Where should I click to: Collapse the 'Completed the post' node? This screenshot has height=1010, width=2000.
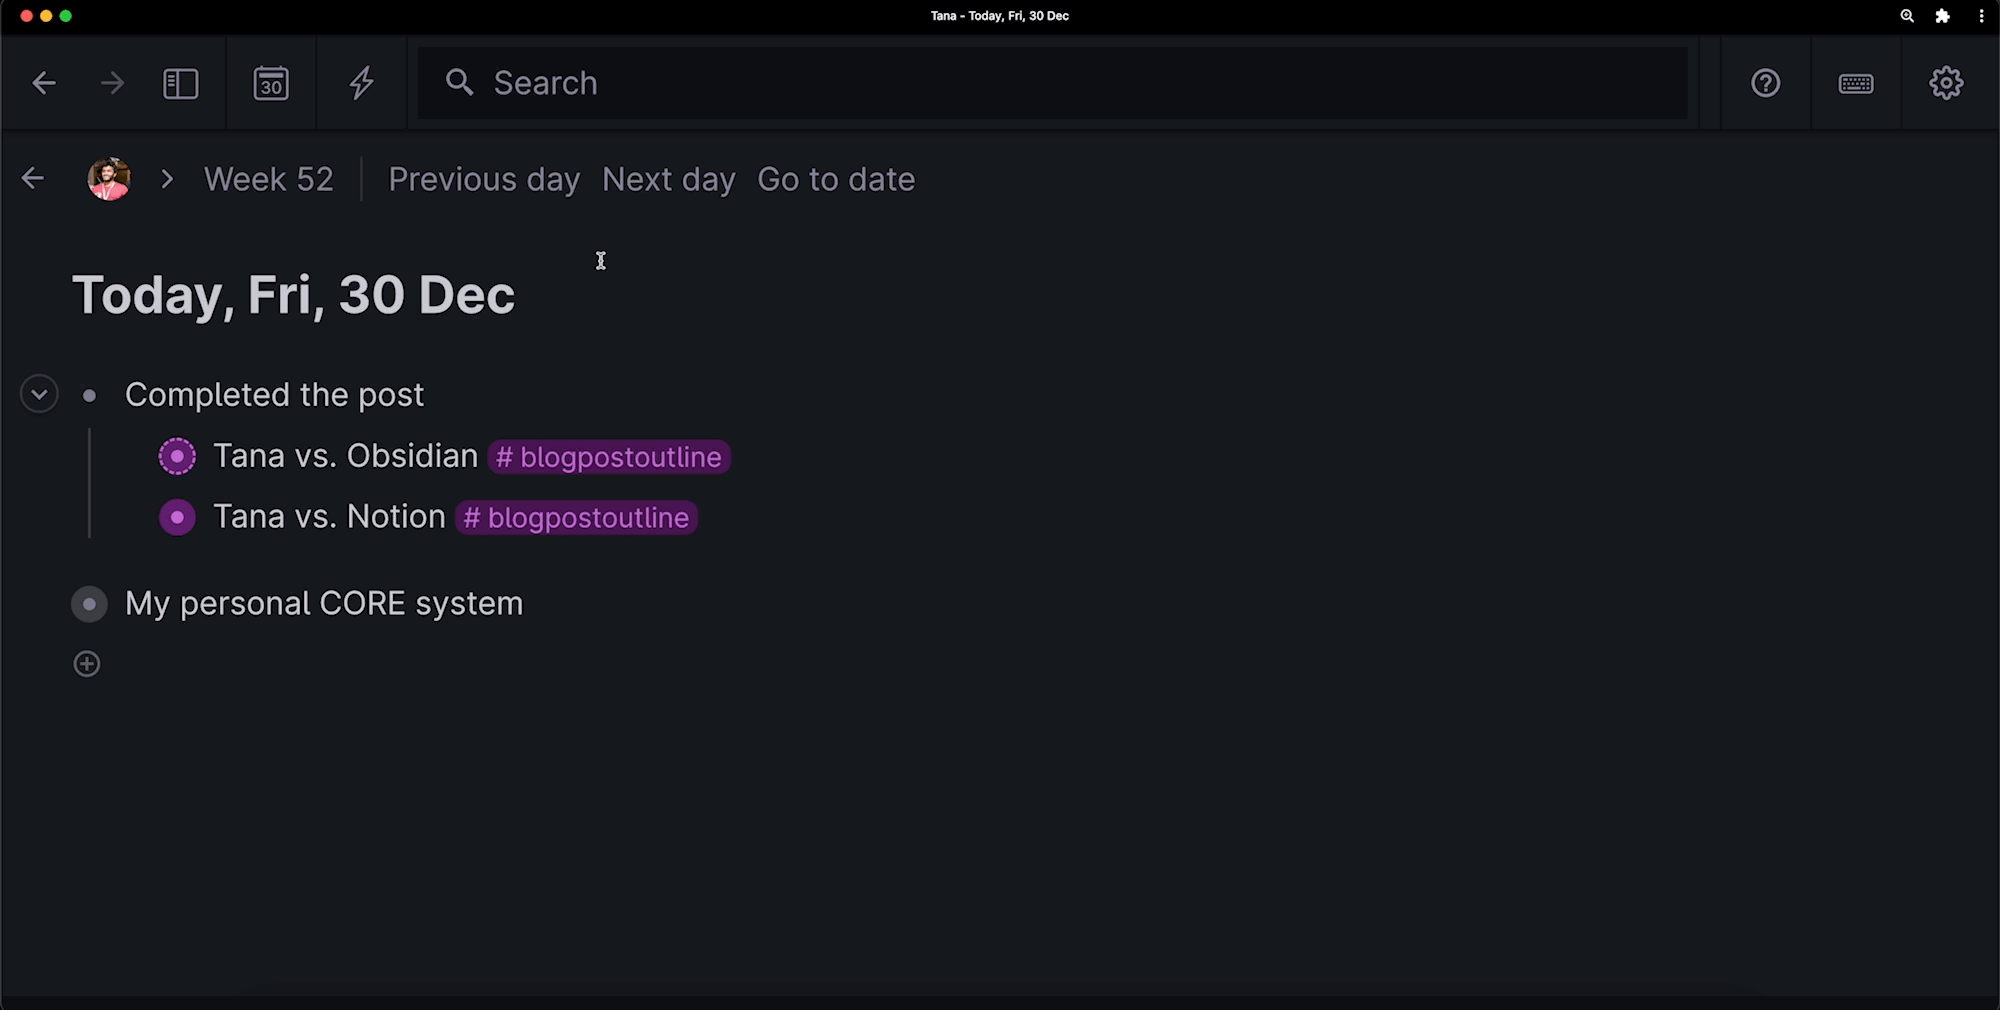39,395
